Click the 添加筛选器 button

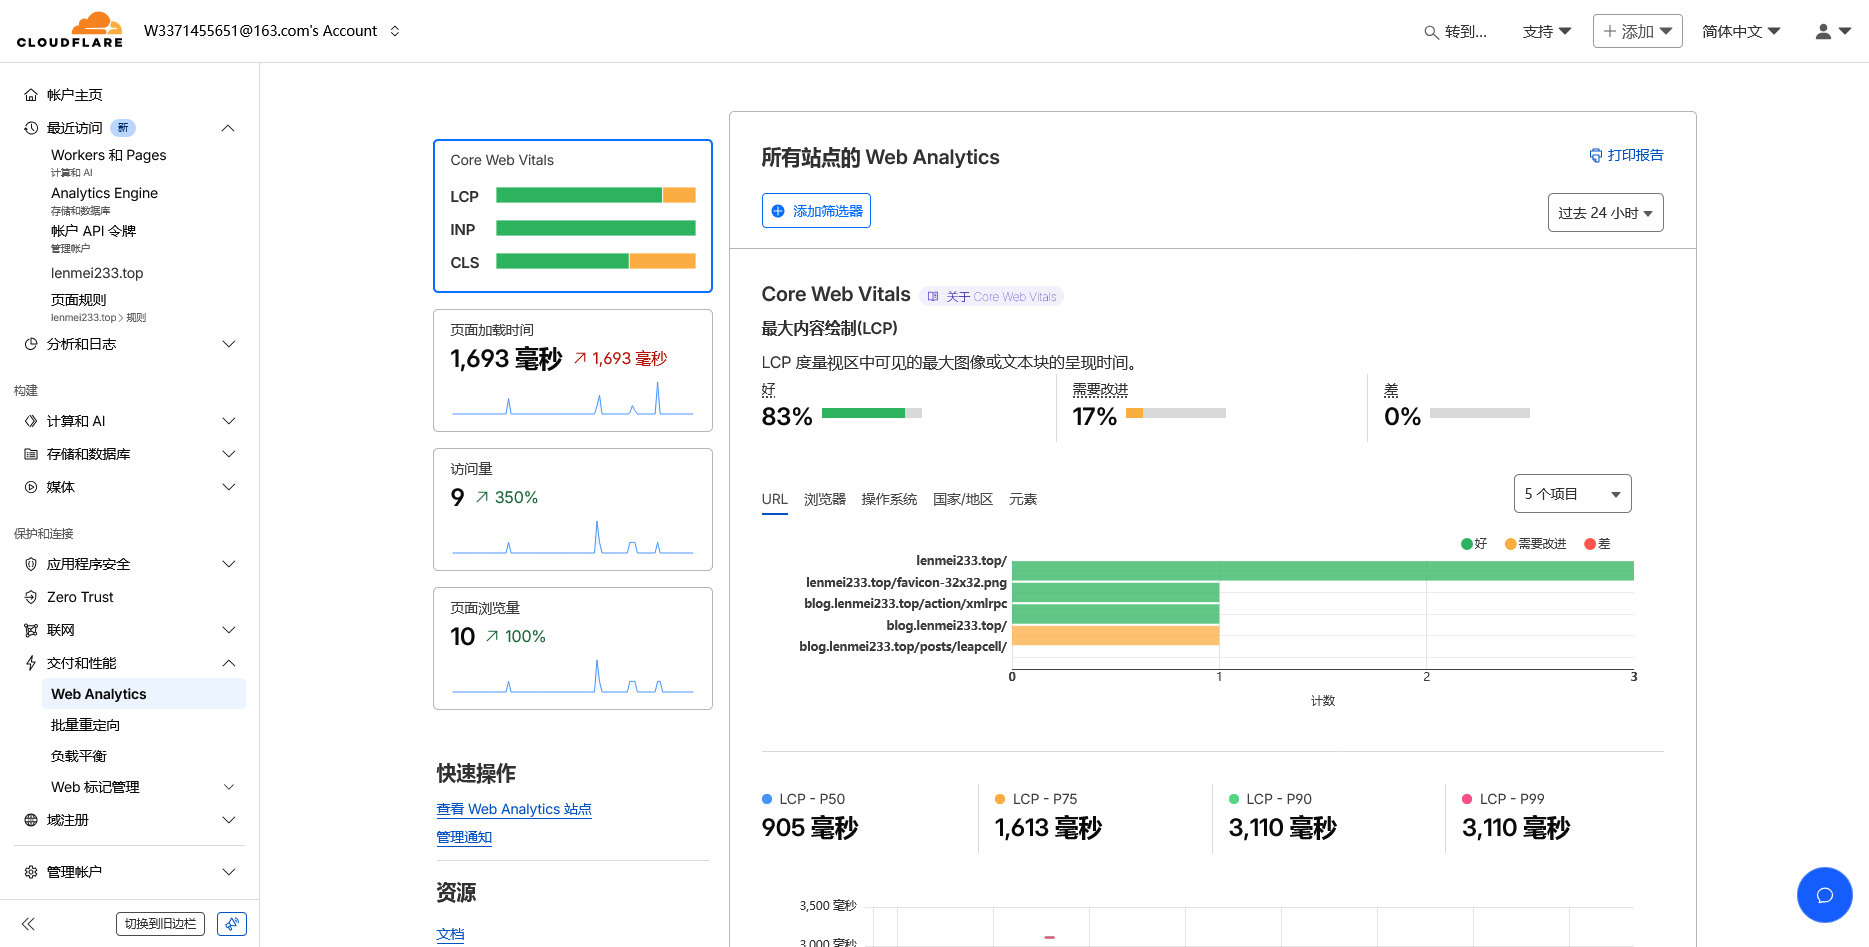click(816, 211)
